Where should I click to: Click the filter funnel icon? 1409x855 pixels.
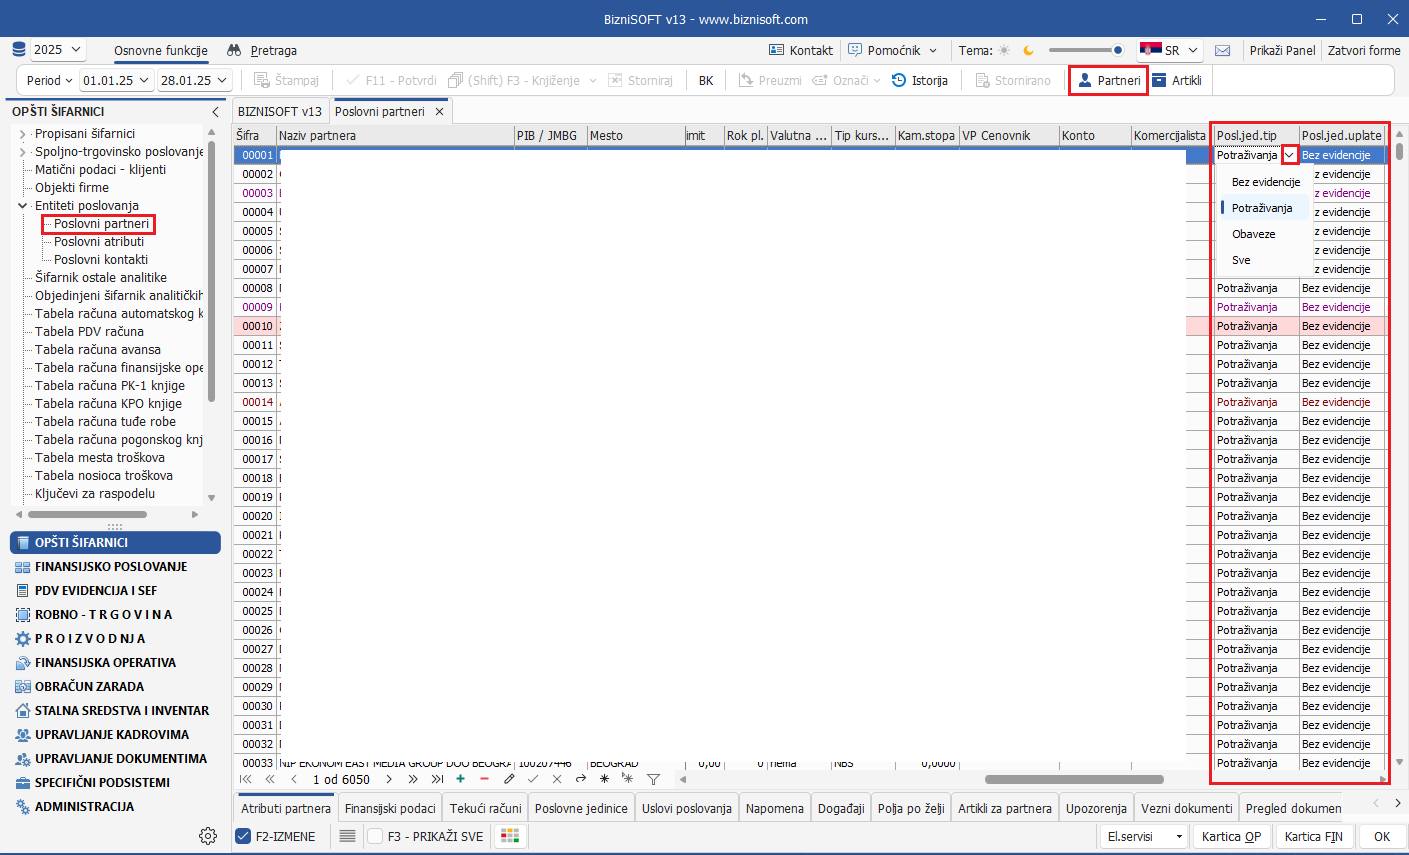653,779
